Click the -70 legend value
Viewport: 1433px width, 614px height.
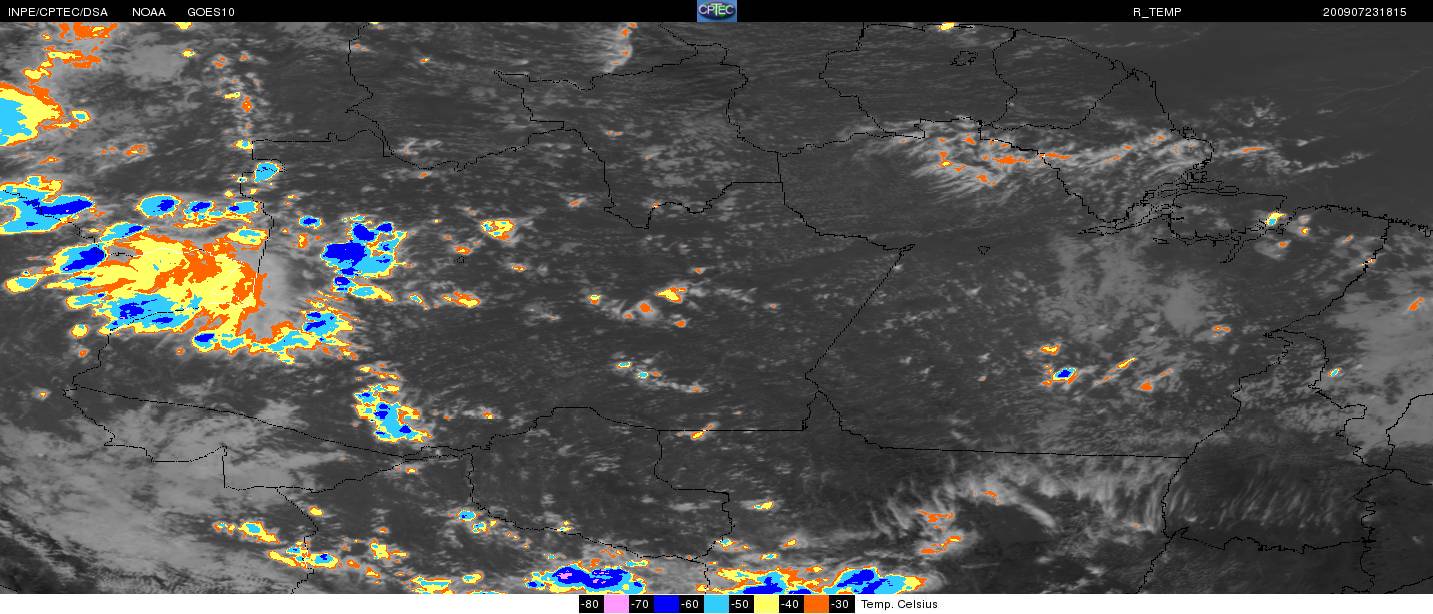(640, 604)
